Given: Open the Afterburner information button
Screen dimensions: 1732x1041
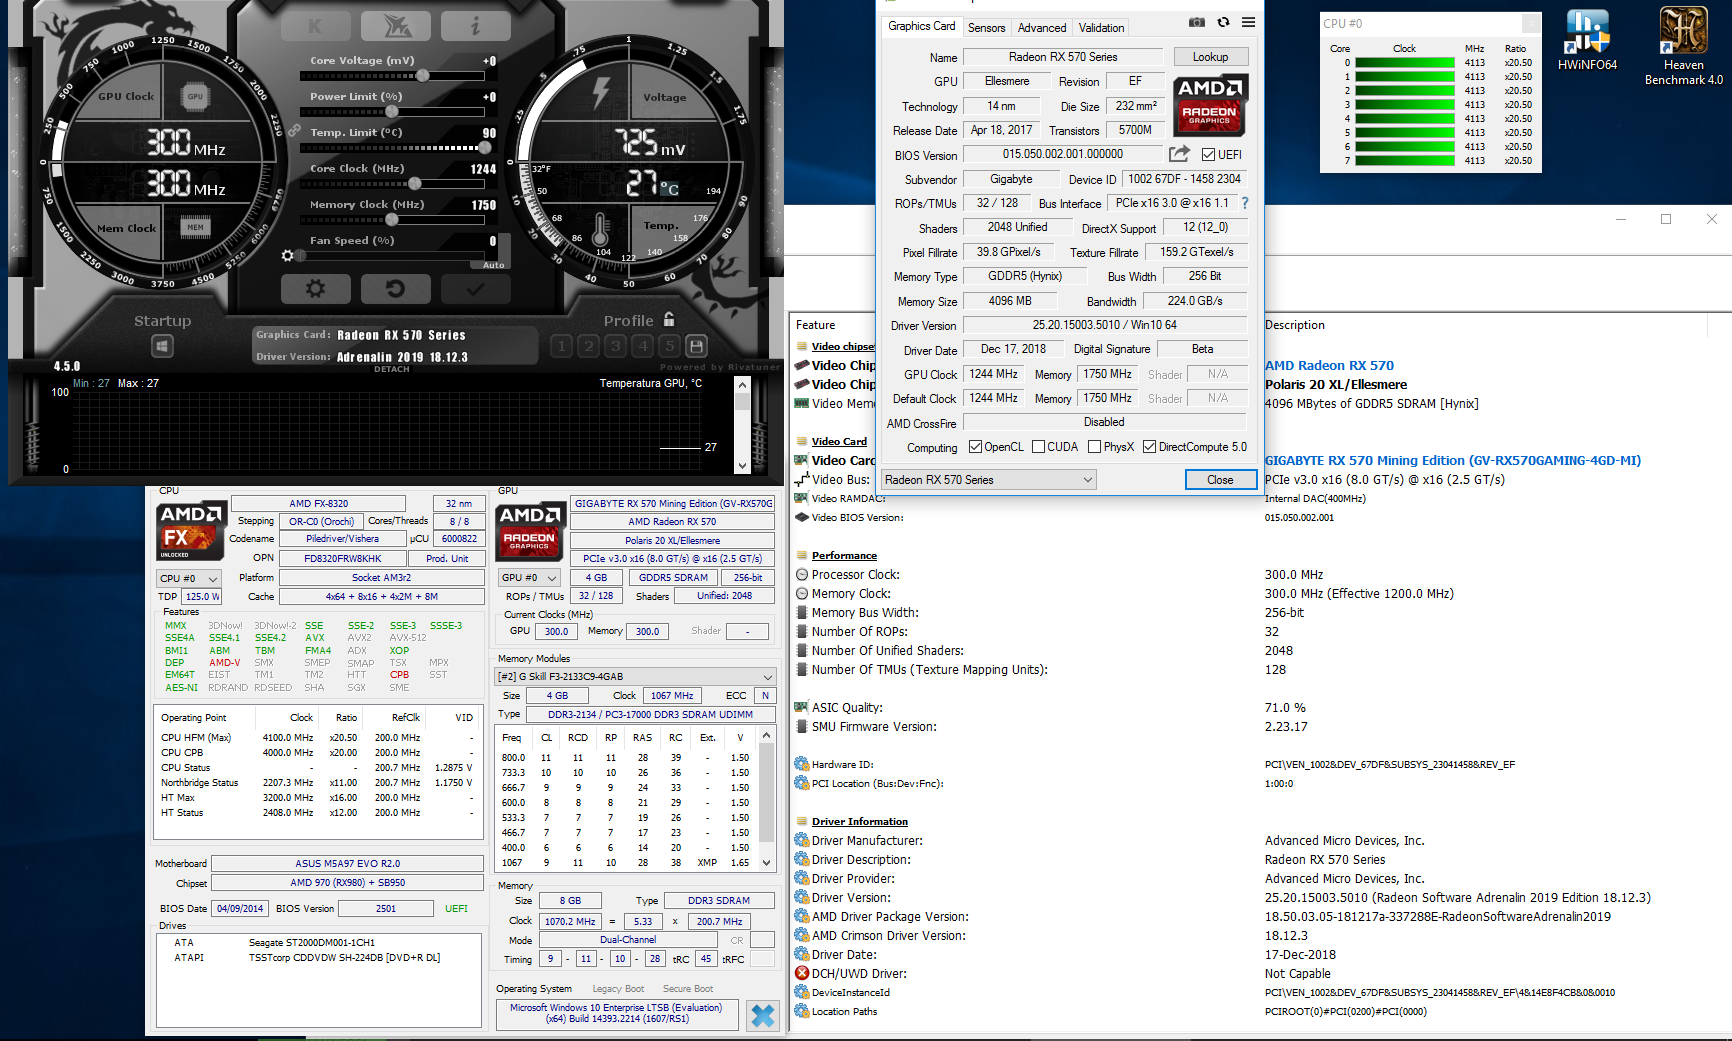Looking at the screenshot, I should pyautogui.click(x=475, y=26).
